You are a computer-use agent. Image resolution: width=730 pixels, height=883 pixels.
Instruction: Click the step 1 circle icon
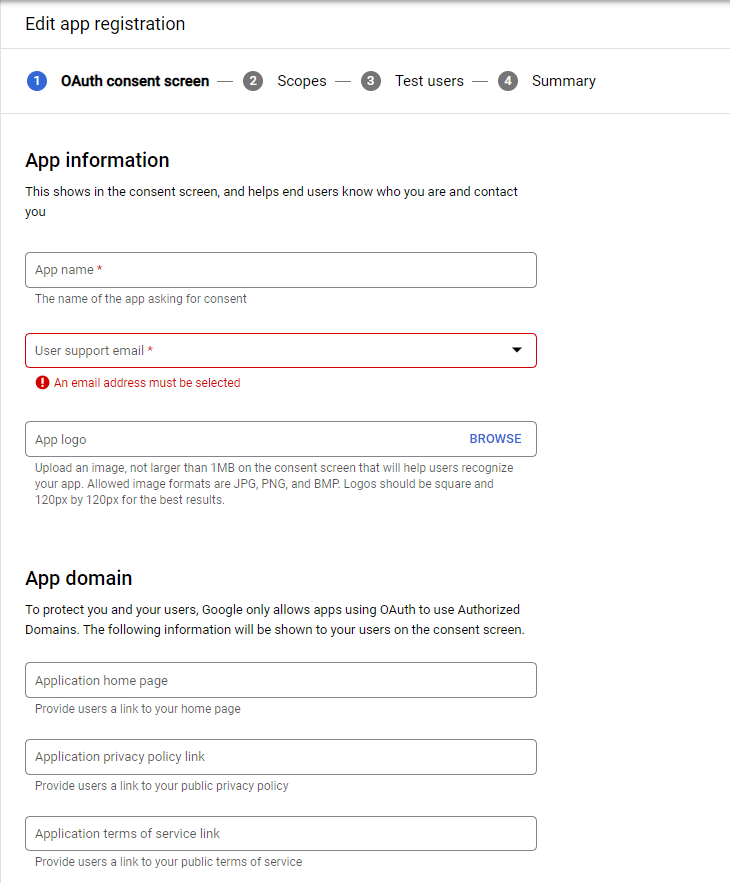click(x=37, y=81)
